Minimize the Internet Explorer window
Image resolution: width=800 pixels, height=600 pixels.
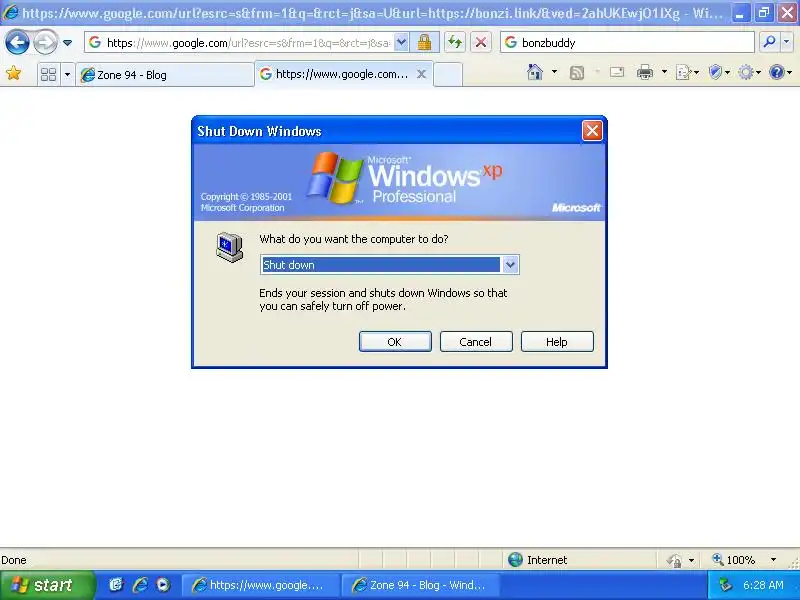[740, 13]
